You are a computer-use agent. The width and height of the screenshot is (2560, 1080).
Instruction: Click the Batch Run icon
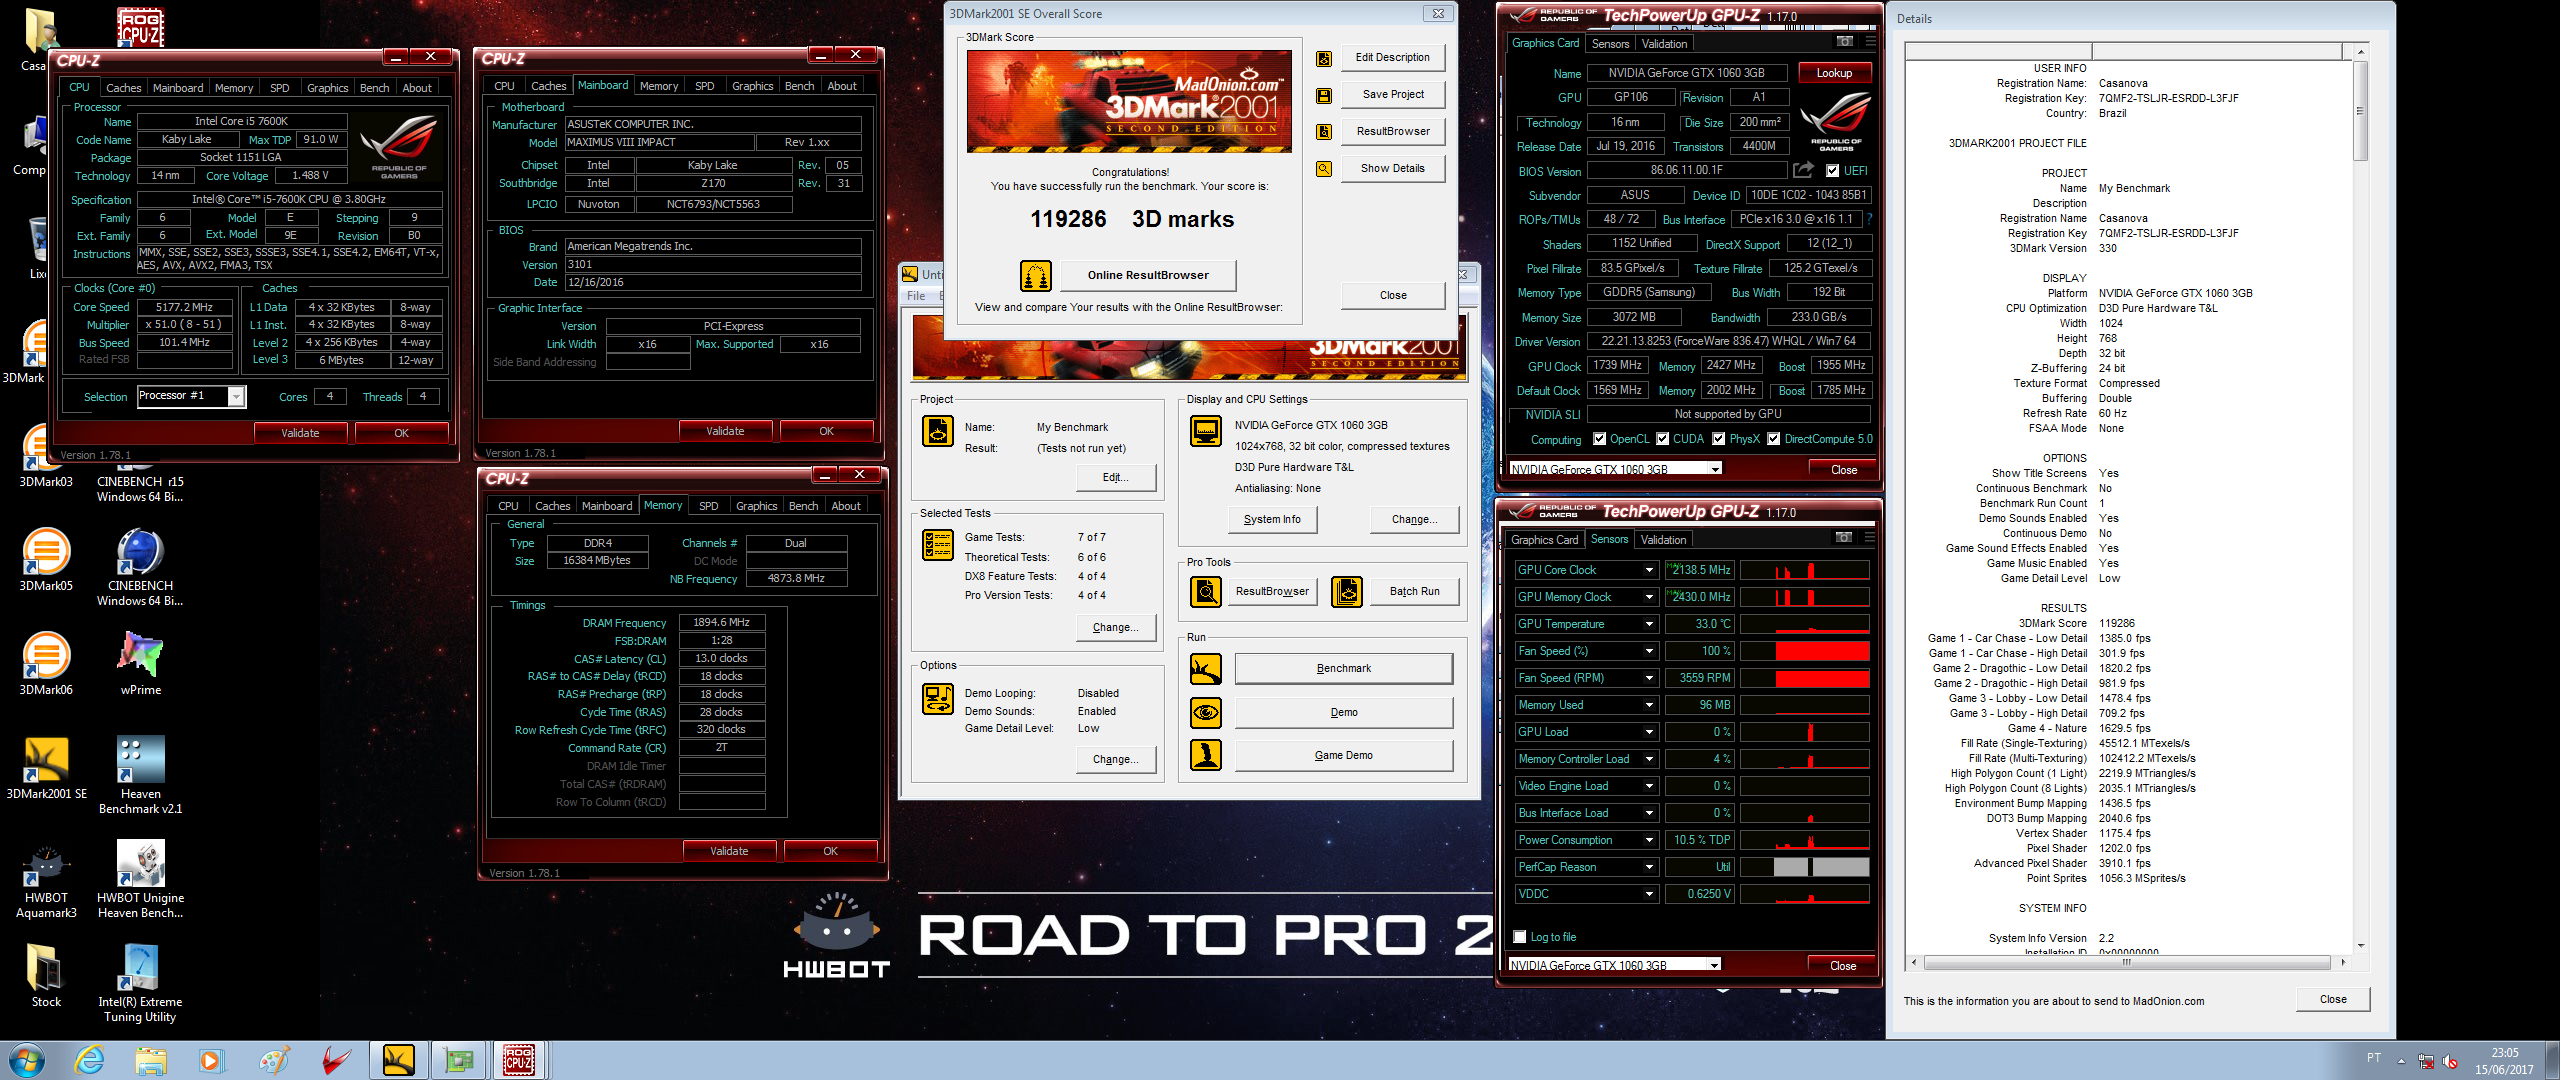(x=1346, y=591)
